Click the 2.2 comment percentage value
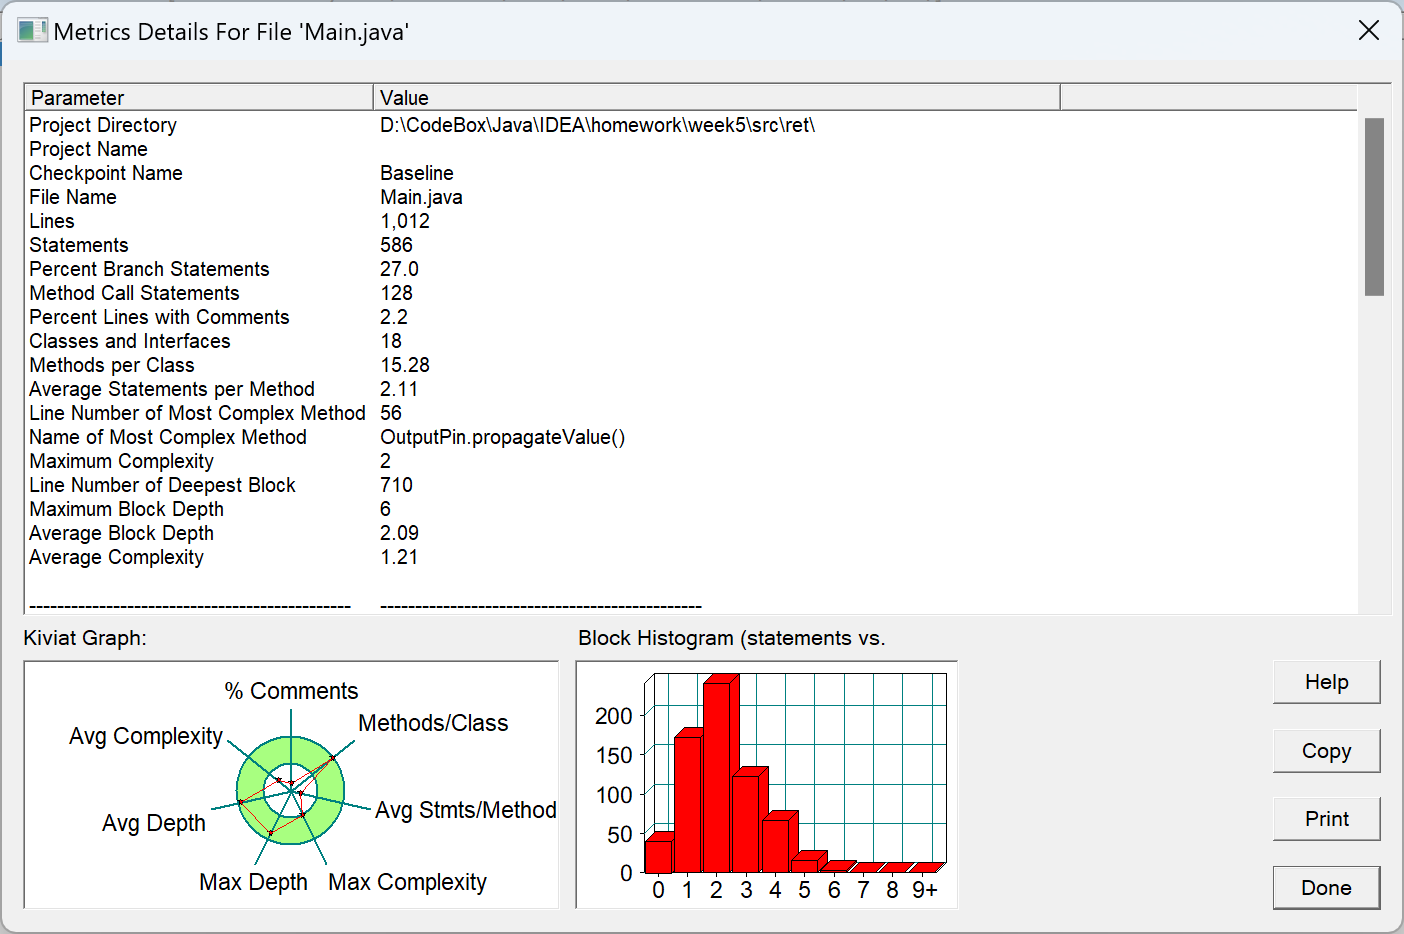The image size is (1404, 934). tap(394, 317)
